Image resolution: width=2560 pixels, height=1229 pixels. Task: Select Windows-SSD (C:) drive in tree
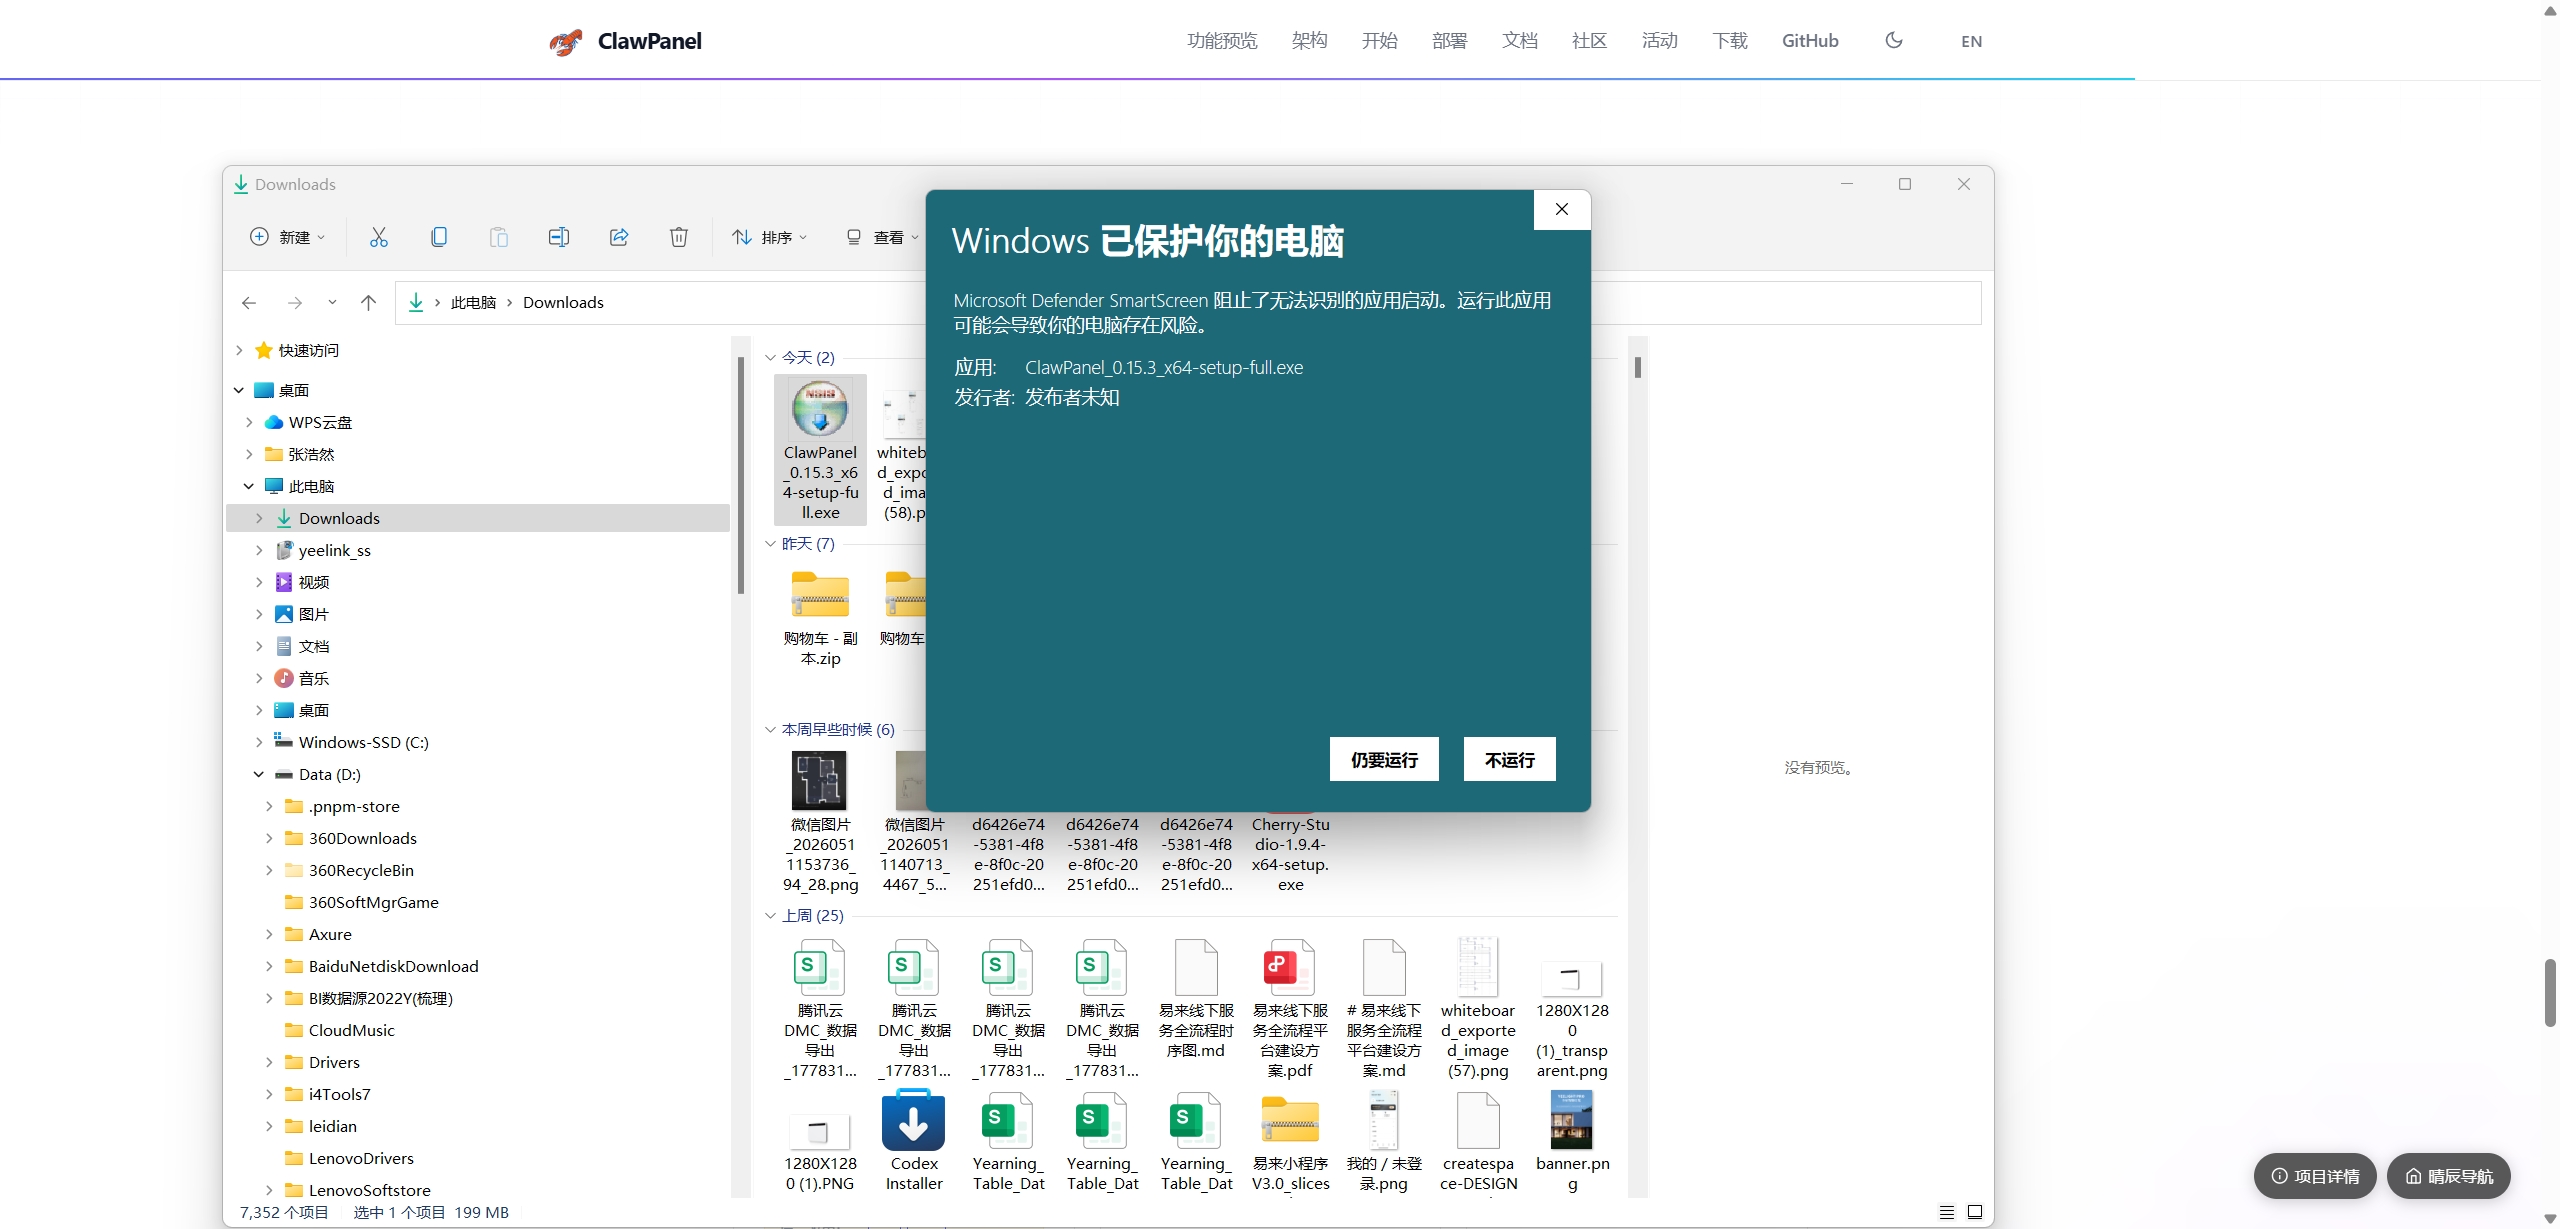click(x=363, y=743)
